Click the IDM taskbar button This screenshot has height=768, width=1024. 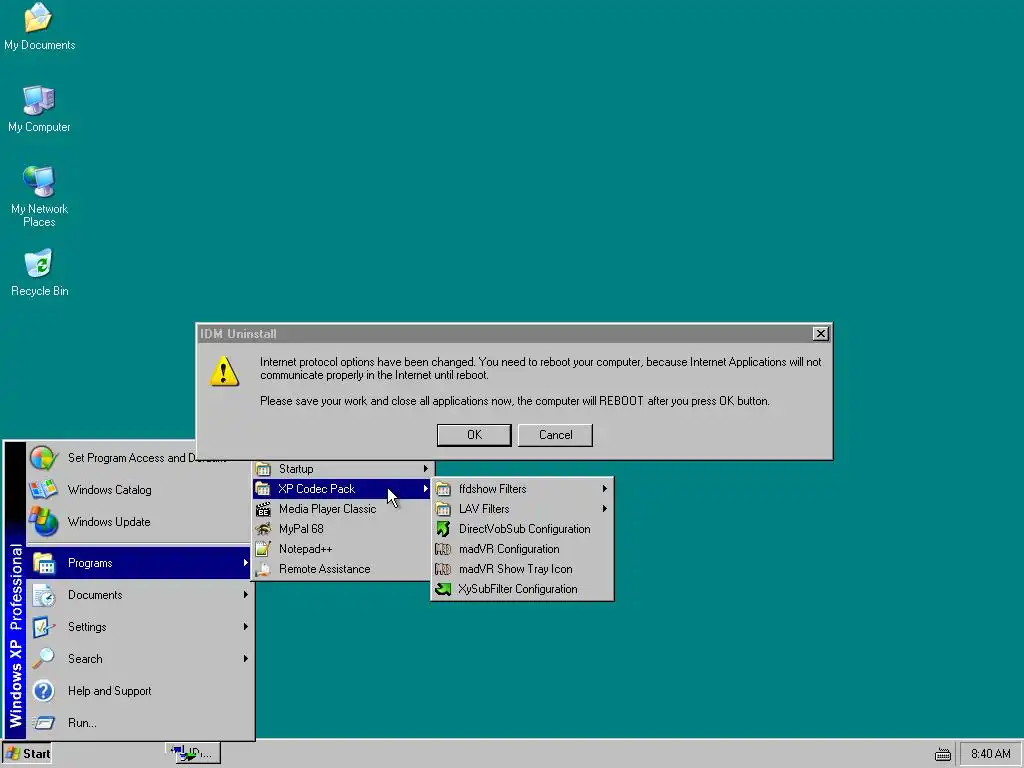[x=193, y=754]
